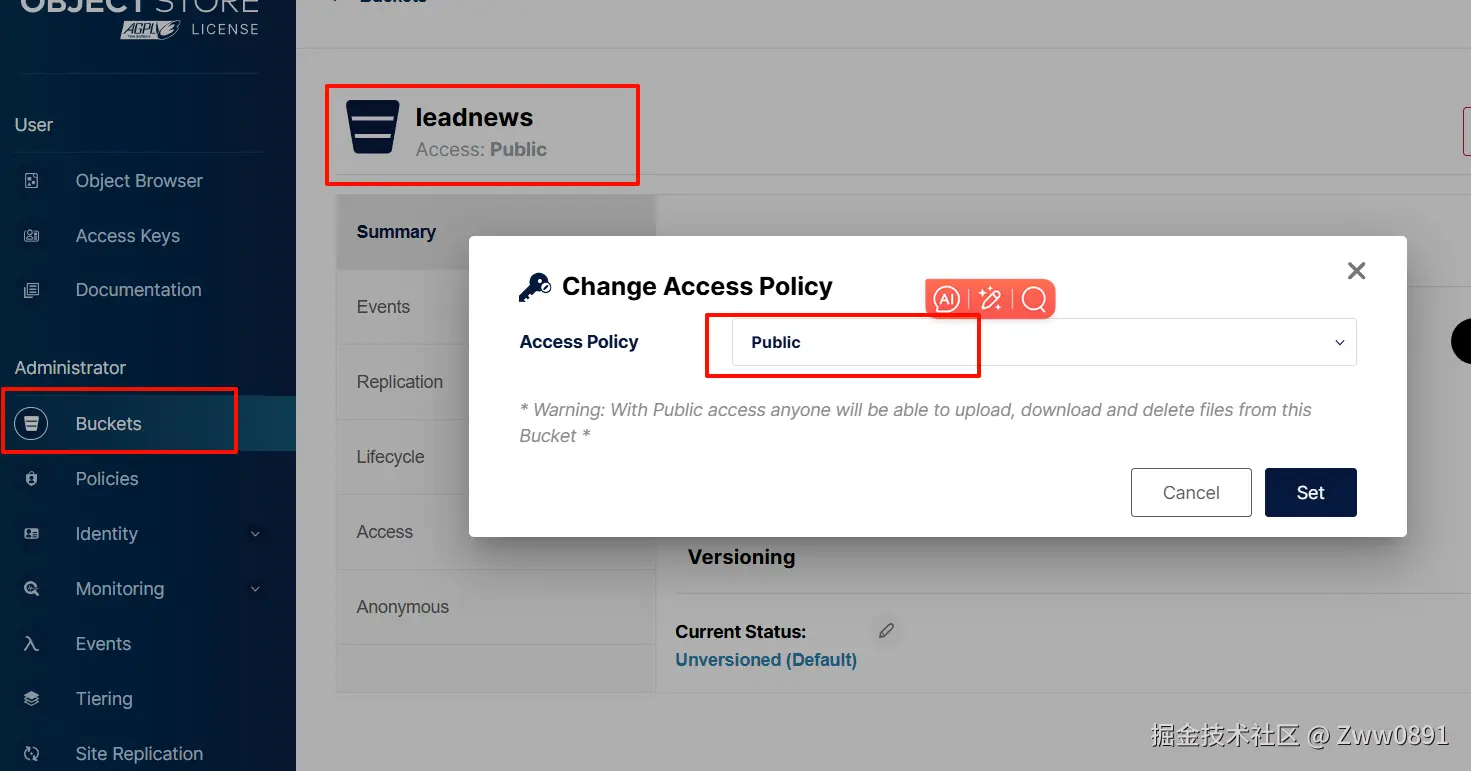Click the "Current Status:" label
This screenshot has height=771, width=1471.
741,632
